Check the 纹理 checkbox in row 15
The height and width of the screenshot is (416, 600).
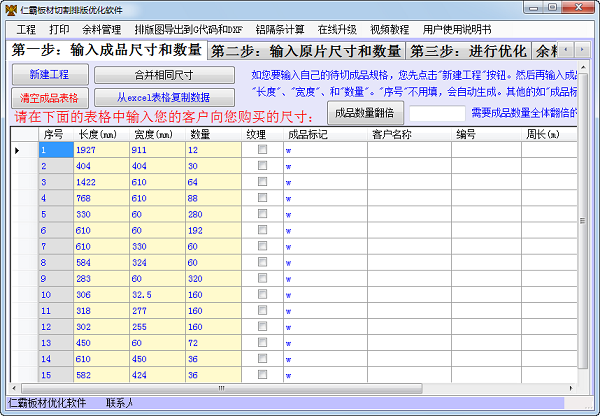pyautogui.click(x=262, y=375)
